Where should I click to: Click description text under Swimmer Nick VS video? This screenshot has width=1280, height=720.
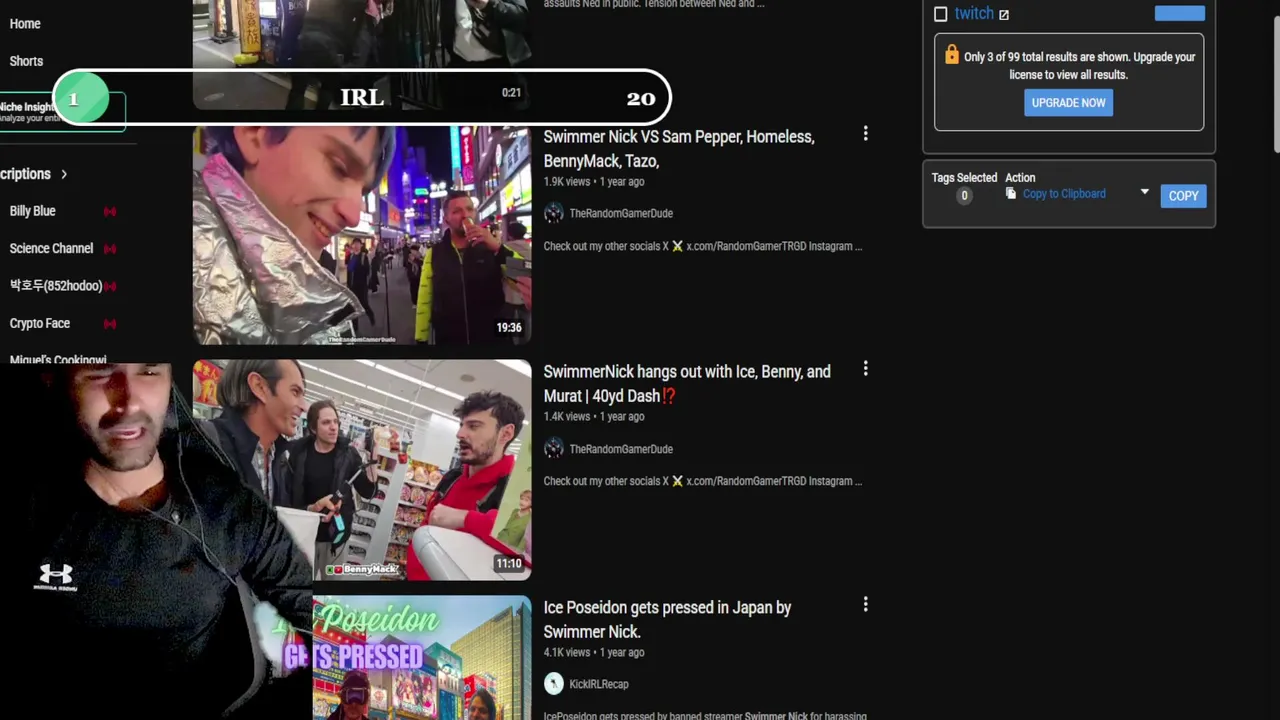[x=703, y=246]
